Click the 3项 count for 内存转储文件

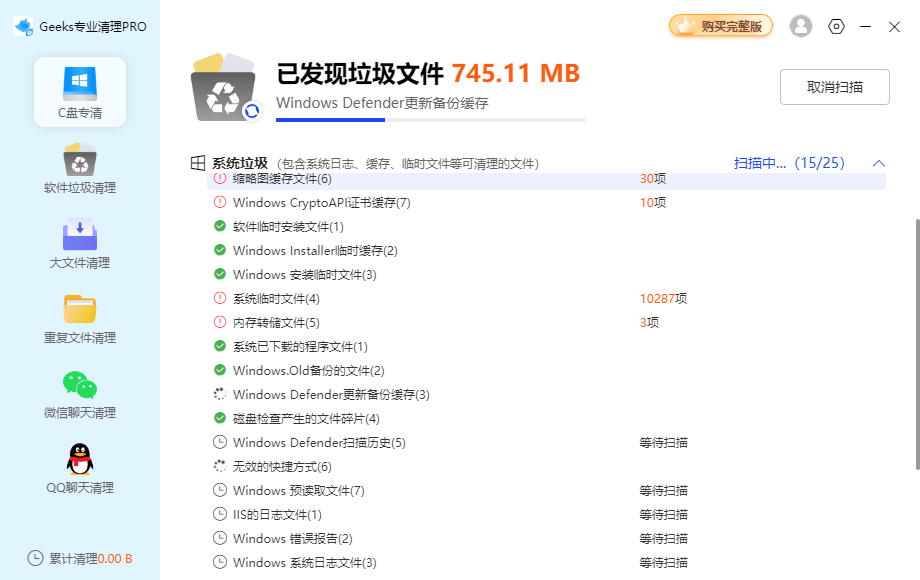click(649, 323)
